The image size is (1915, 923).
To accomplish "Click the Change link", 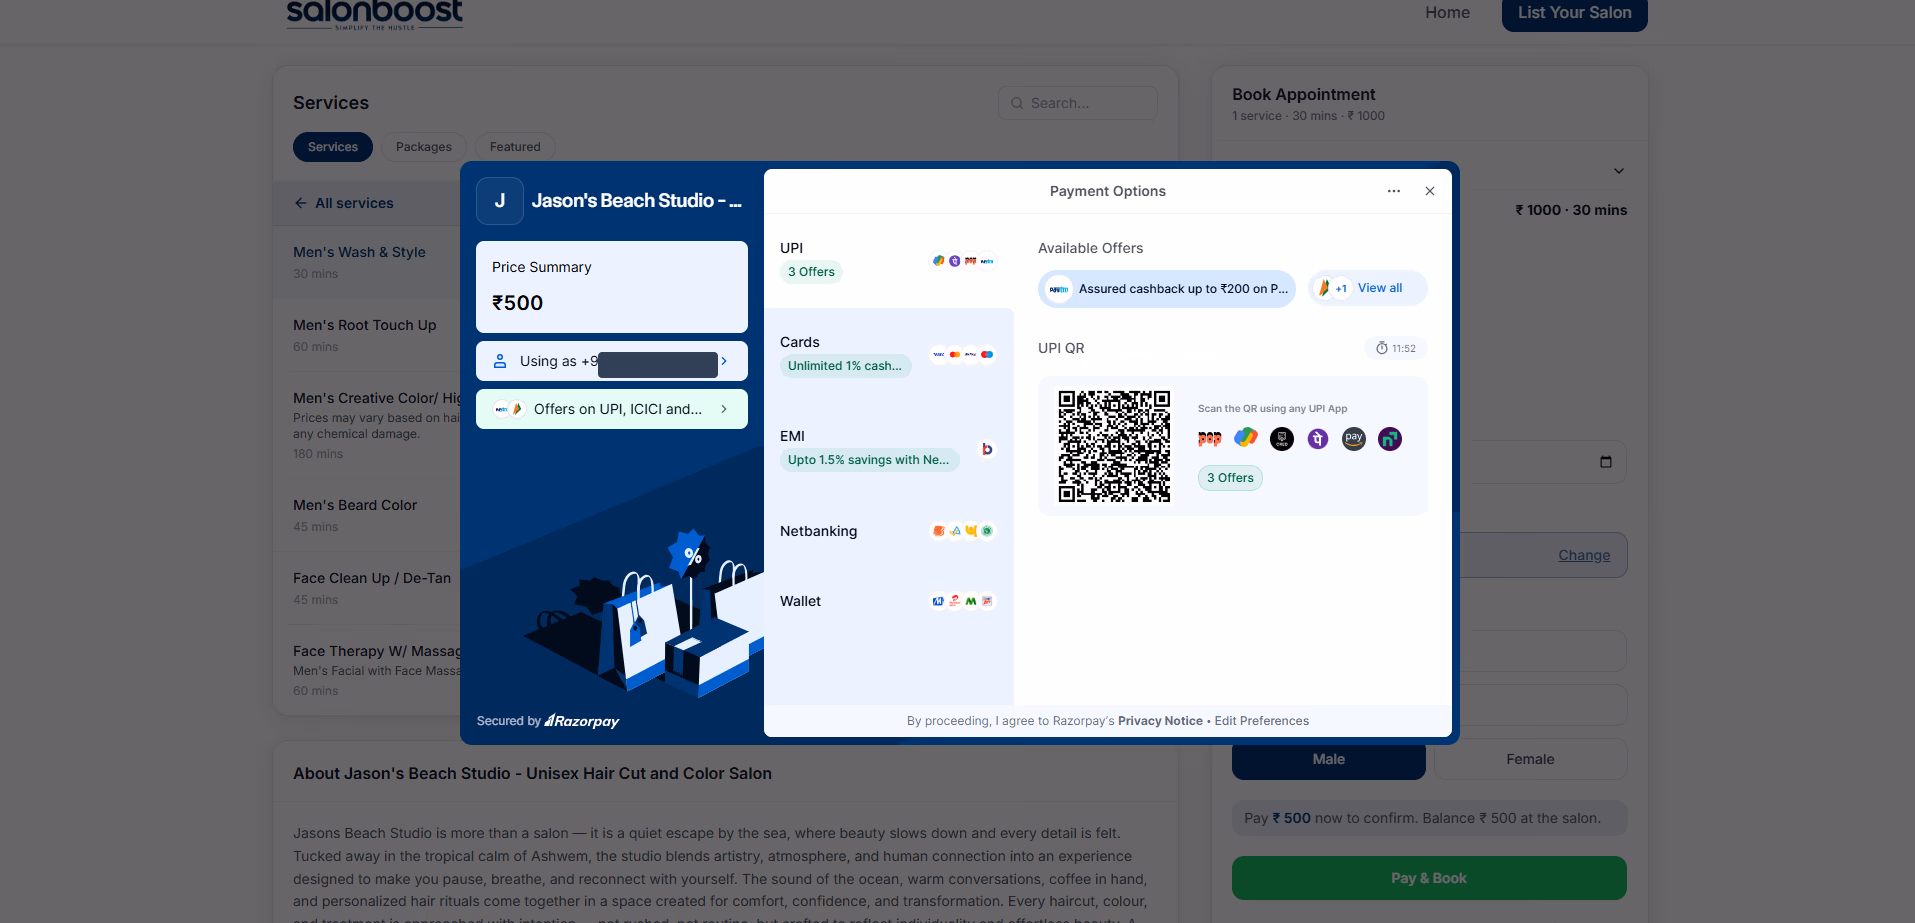I will (1584, 555).
